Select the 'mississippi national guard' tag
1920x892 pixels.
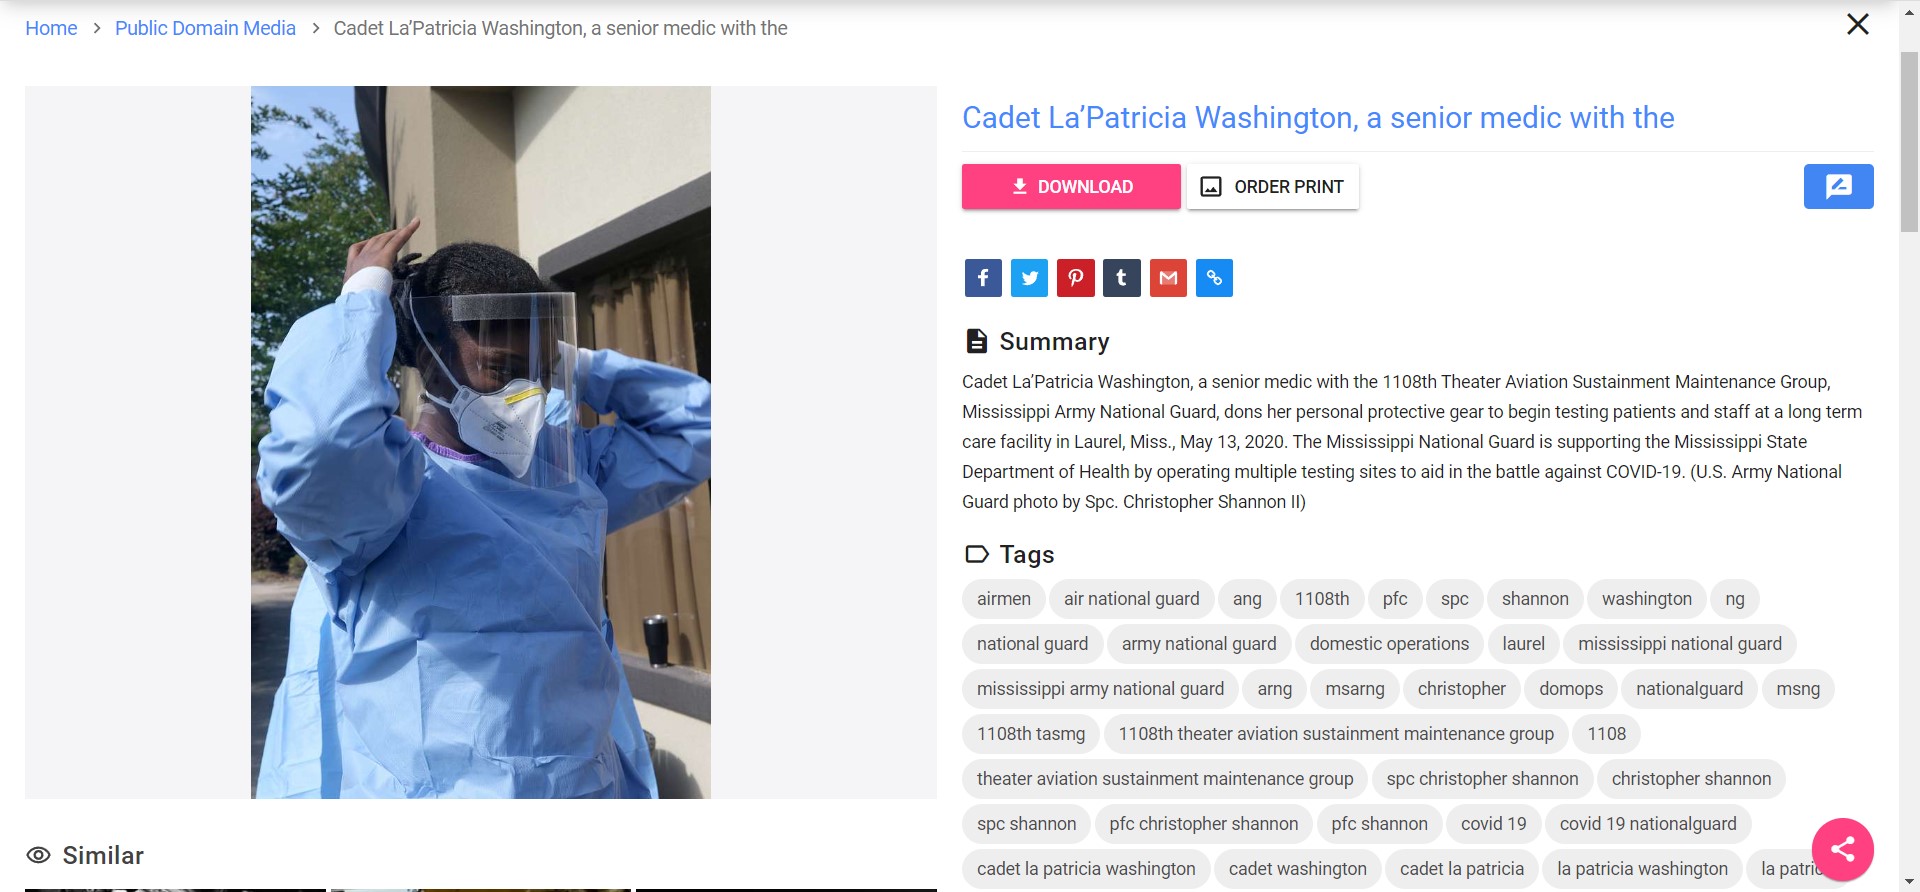[x=1679, y=644]
